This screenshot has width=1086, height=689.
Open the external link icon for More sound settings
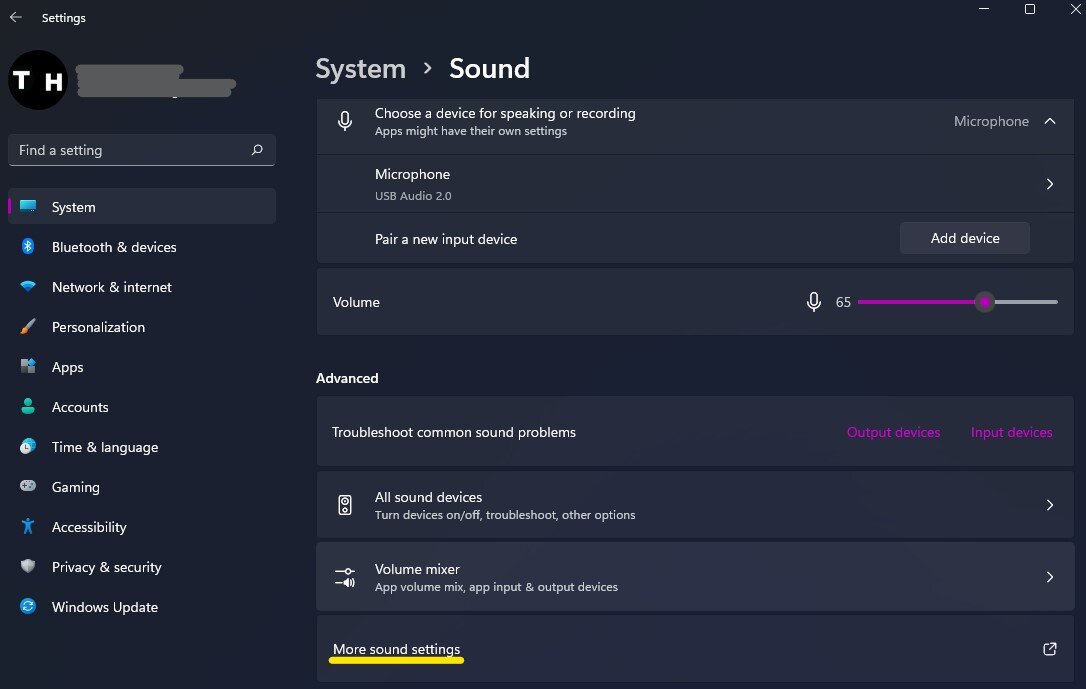click(x=1049, y=649)
